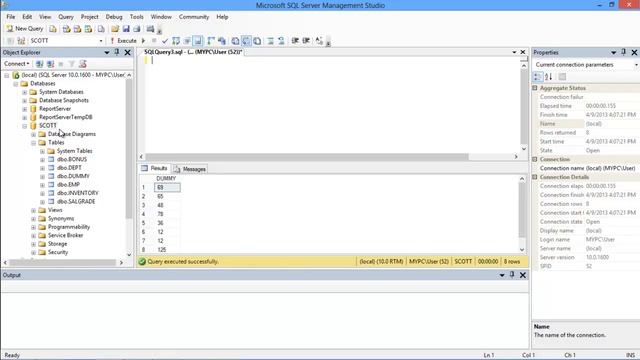Click Object Explorer connect server icon
The image size is (640, 360).
click(x=39, y=64)
